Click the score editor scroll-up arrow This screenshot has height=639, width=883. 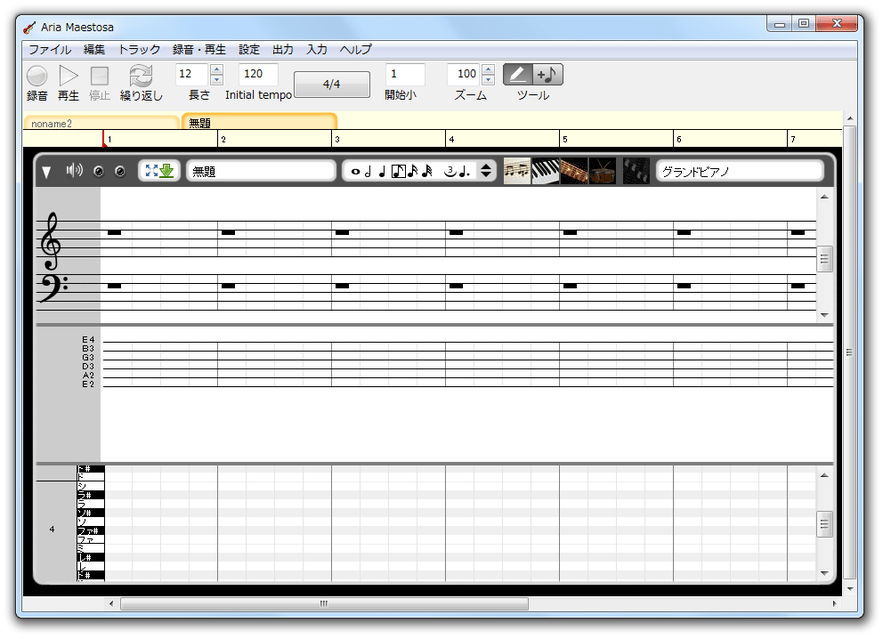pyautogui.click(x=824, y=197)
